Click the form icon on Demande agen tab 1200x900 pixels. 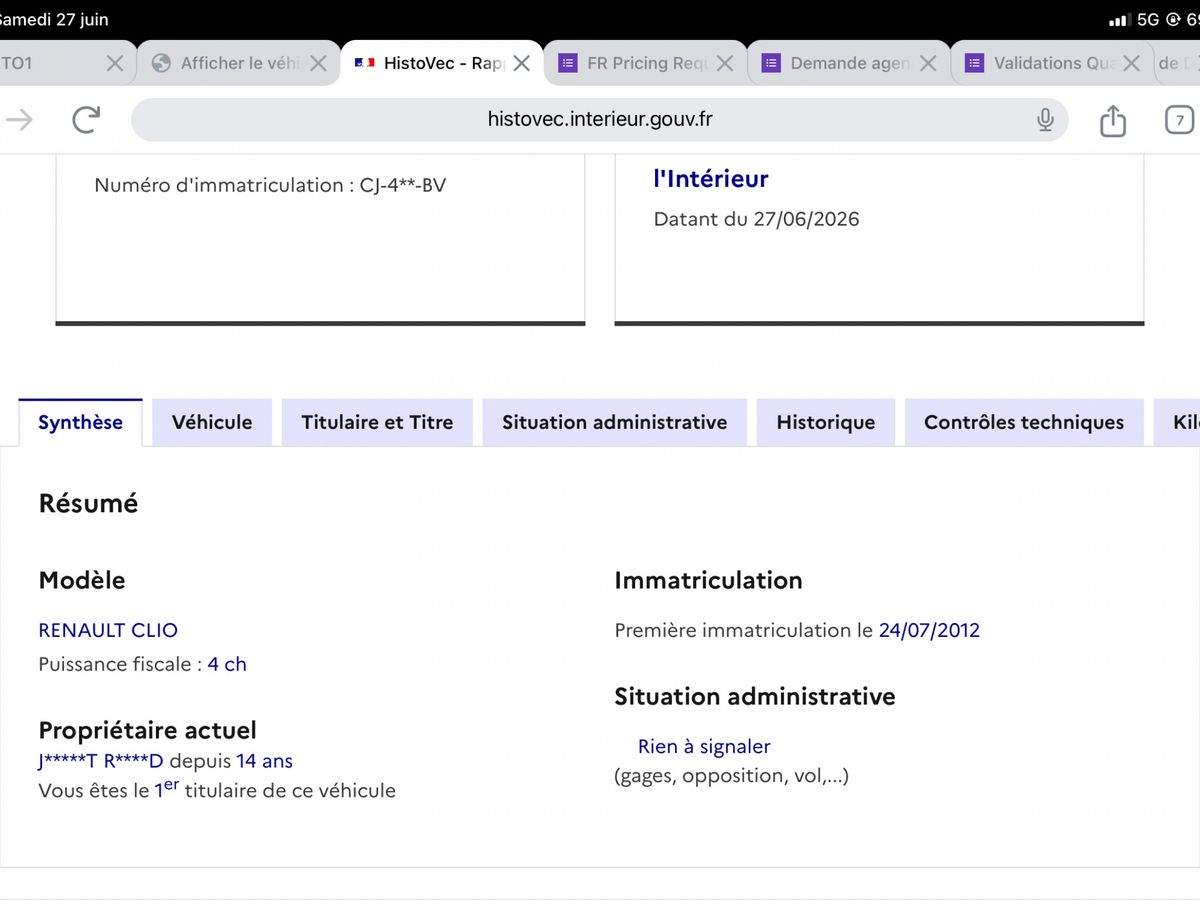(x=771, y=63)
